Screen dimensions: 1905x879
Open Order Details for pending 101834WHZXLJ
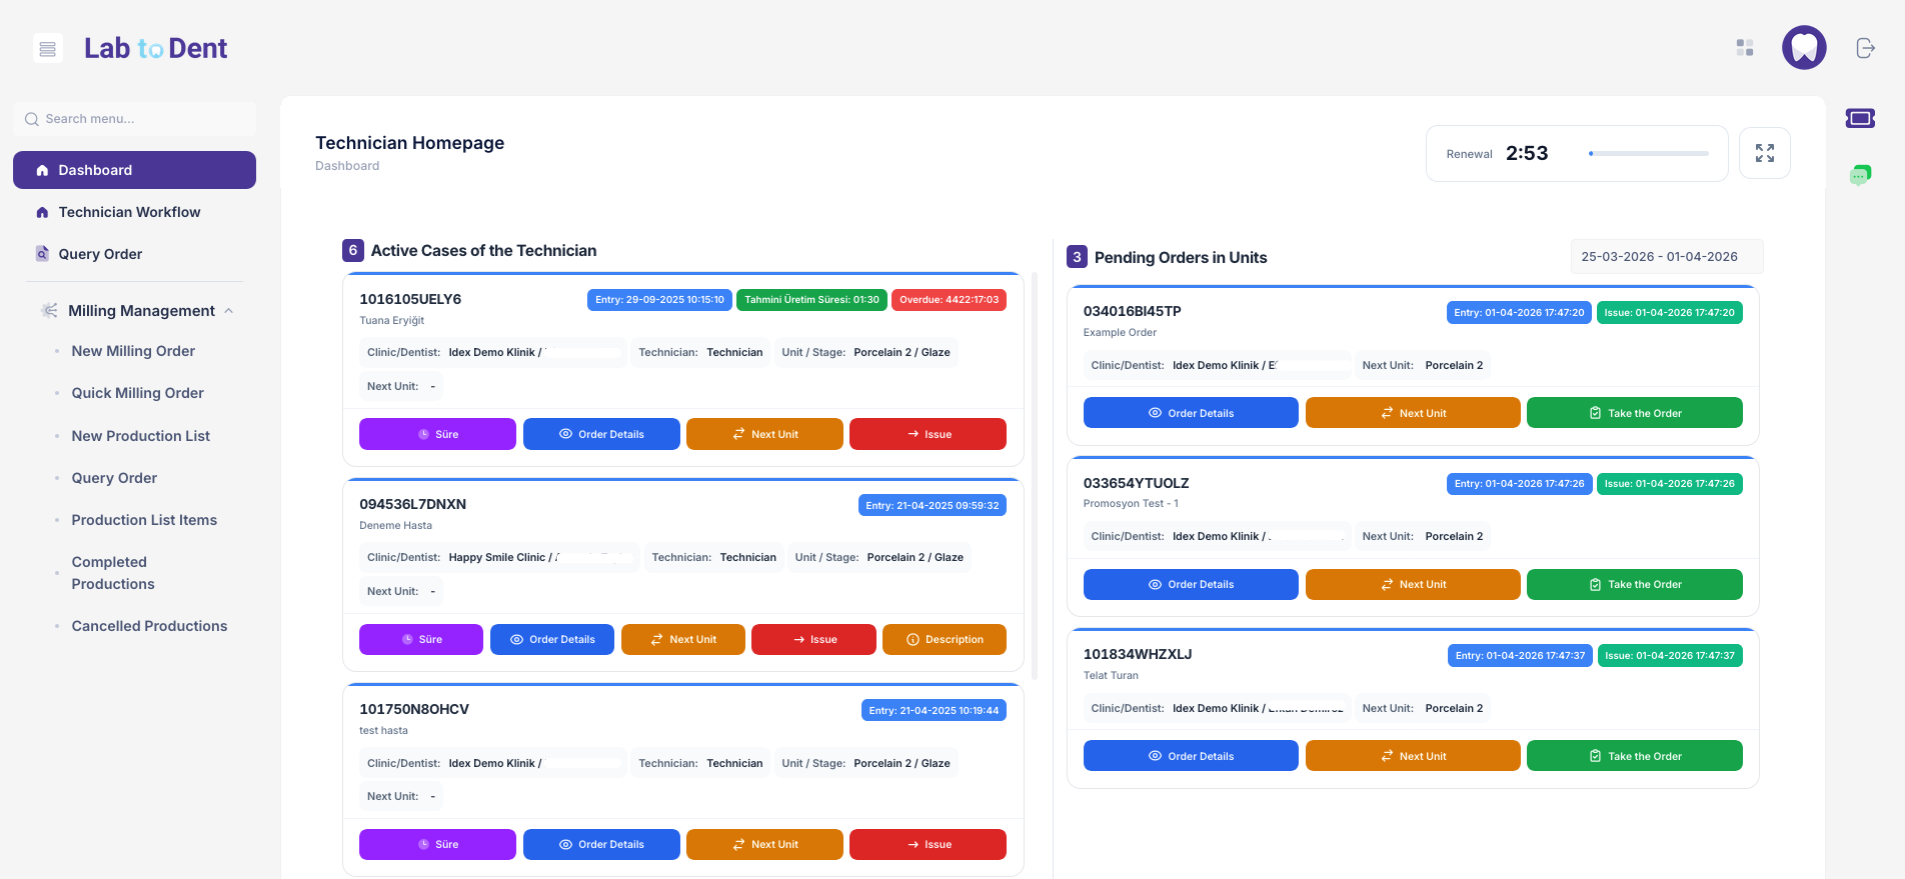pyautogui.click(x=1191, y=756)
